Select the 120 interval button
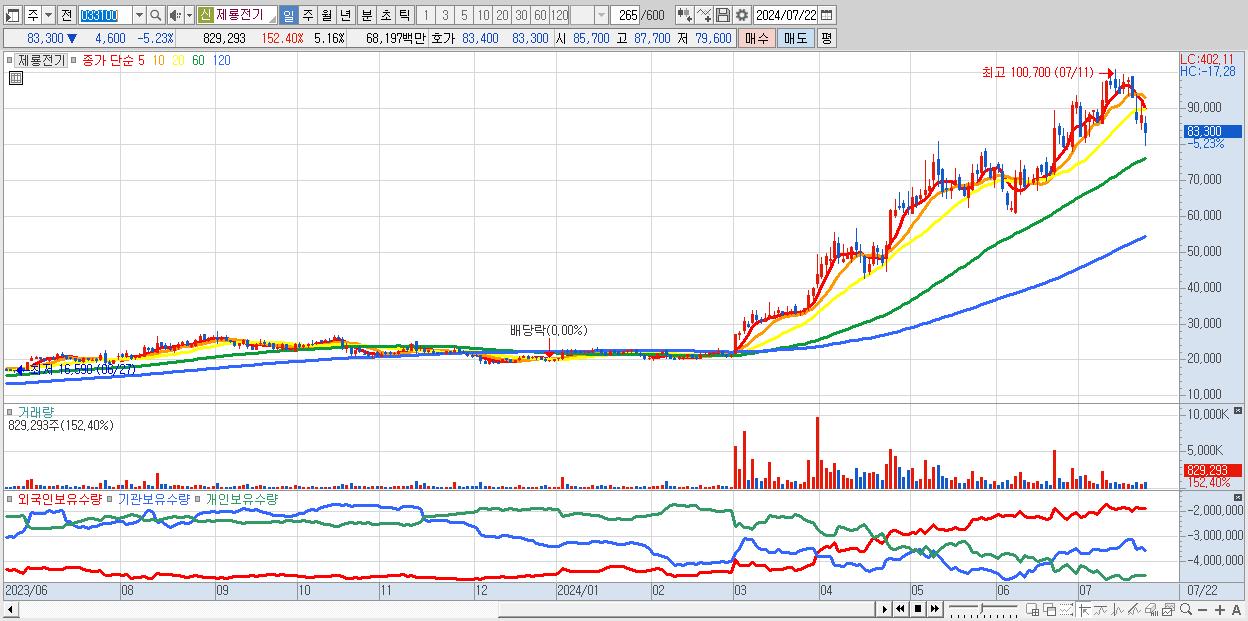The height and width of the screenshot is (621, 1248). tap(560, 15)
